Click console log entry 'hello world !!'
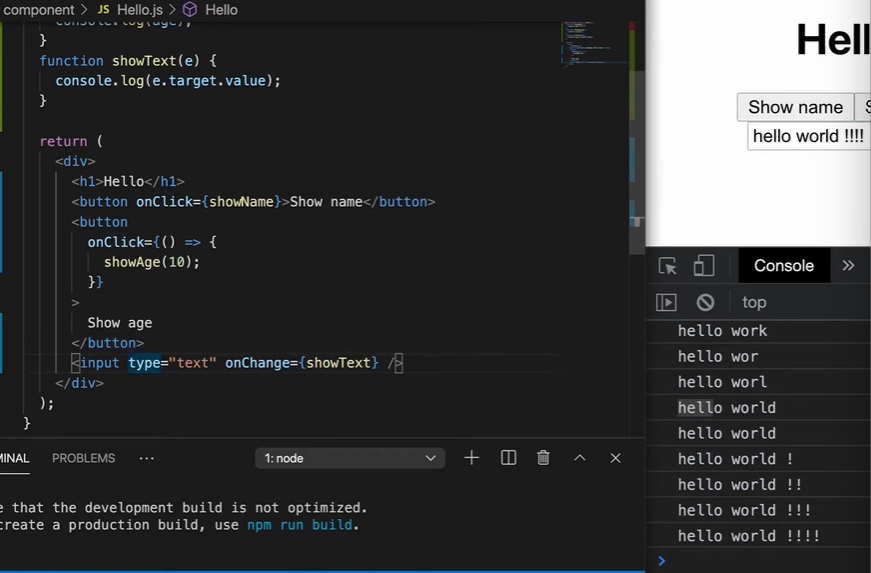 pos(739,485)
